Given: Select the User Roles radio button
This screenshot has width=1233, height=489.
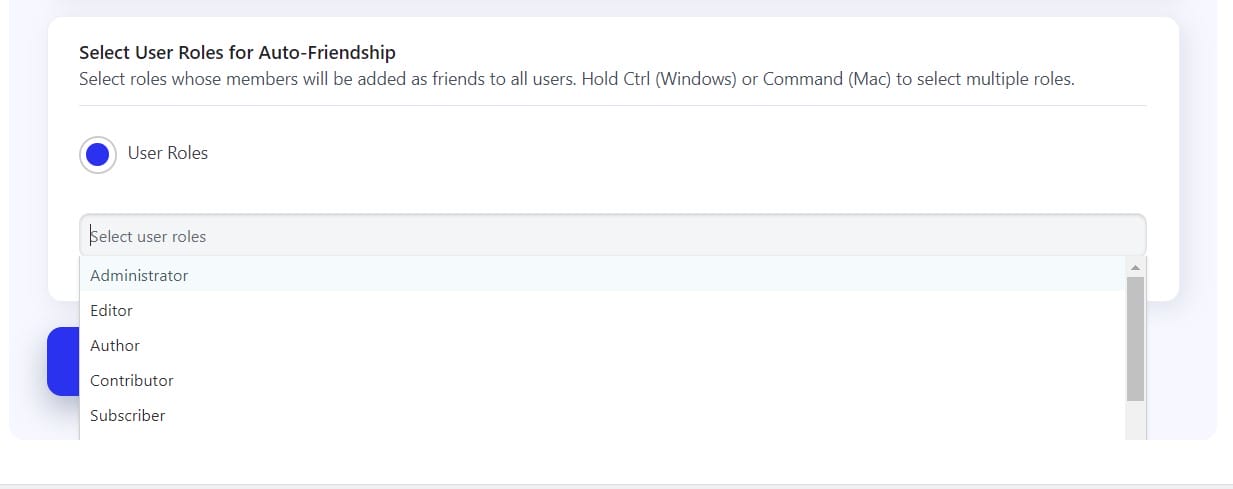Looking at the screenshot, I should click(x=98, y=154).
